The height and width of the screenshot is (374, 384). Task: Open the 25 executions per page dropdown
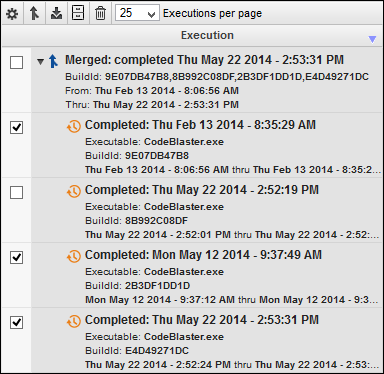[x=137, y=13]
